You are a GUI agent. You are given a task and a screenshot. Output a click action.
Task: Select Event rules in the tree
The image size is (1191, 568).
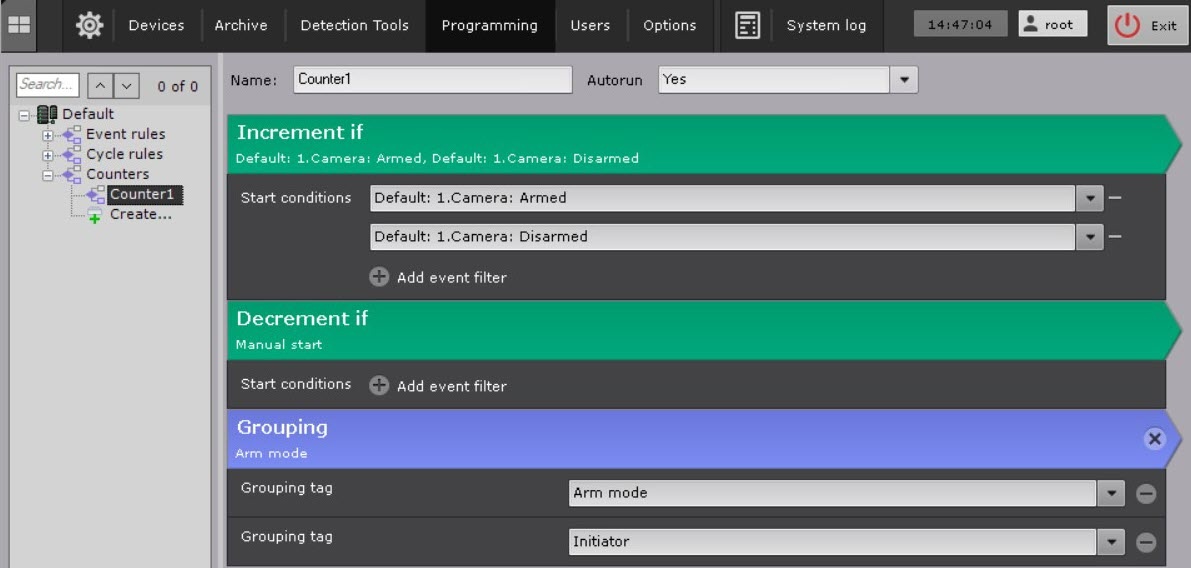coord(125,134)
